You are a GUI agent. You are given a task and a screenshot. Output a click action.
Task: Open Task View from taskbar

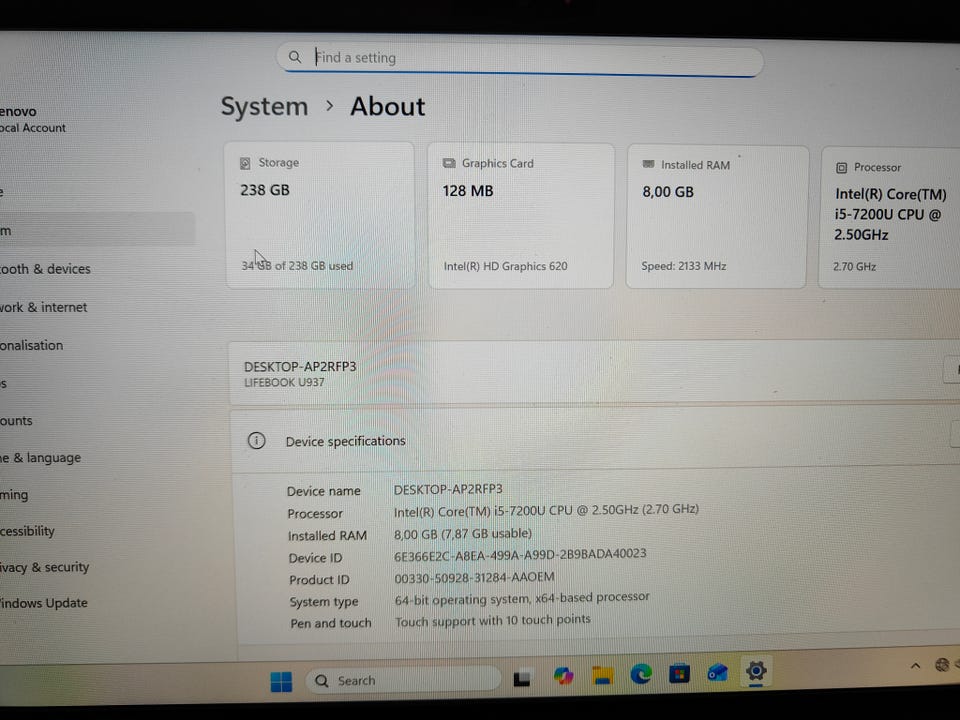coord(522,678)
